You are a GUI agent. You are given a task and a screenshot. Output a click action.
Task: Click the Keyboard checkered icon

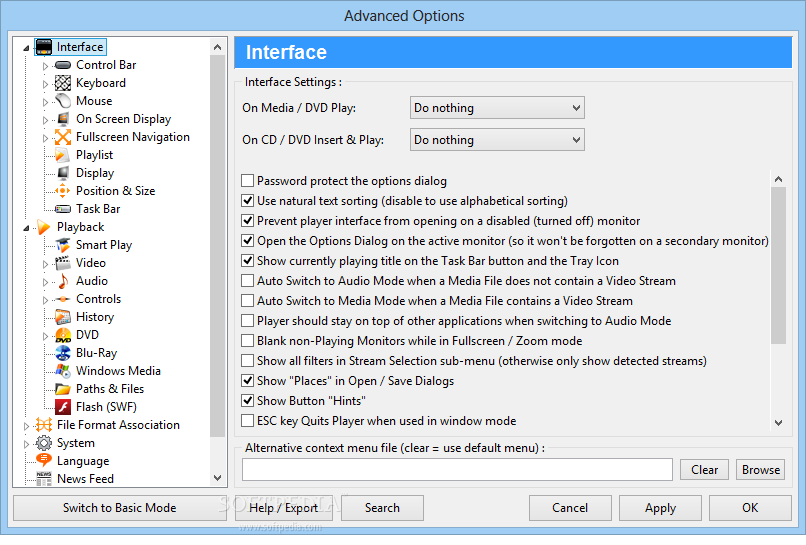coord(63,83)
